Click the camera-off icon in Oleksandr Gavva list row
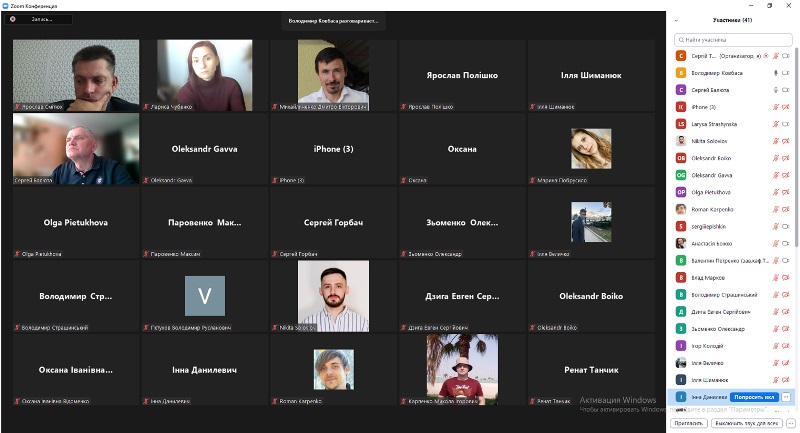 pos(786,175)
